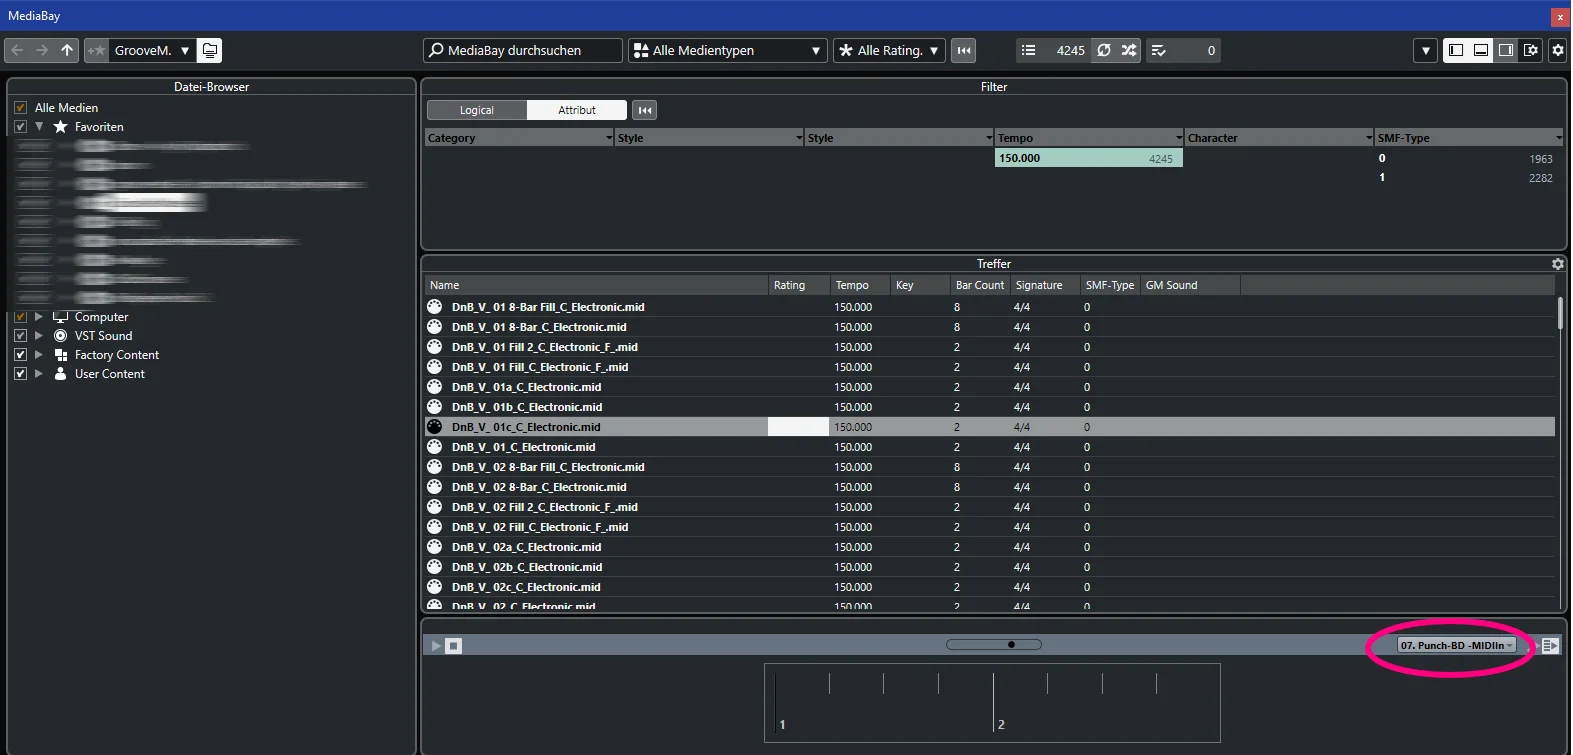The width and height of the screenshot is (1573, 755).
Task: Sort results by the Name column header
Action: (596, 285)
